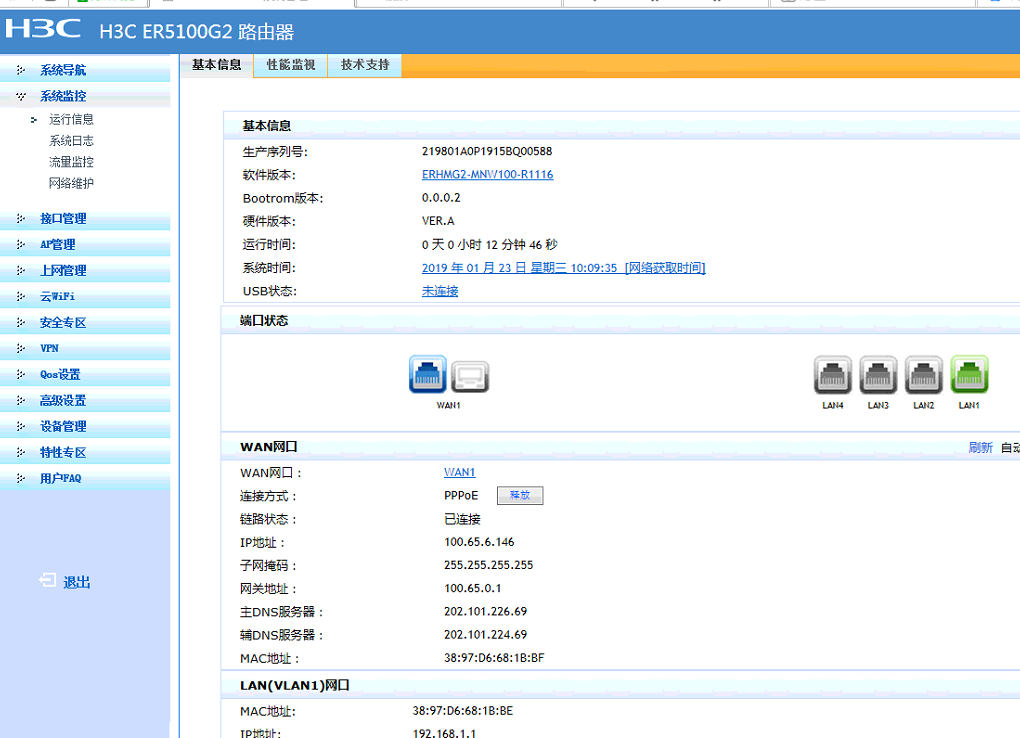
Task: Click WAN MAC address 38:97:D6:68:1B:BF
Action: click(494, 658)
